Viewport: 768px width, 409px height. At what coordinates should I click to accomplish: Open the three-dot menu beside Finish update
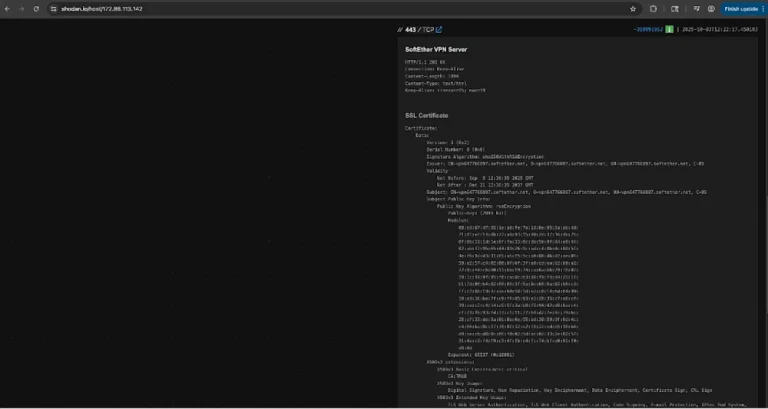coord(764,9)
